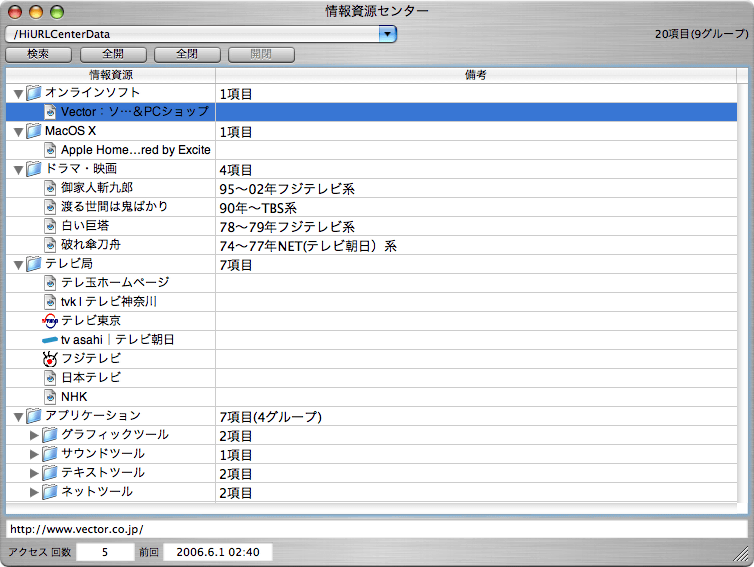The width and height of the screenshot is (754, 567).
Task: Click the URL field showing vector.co.jp
Action: 377,529
